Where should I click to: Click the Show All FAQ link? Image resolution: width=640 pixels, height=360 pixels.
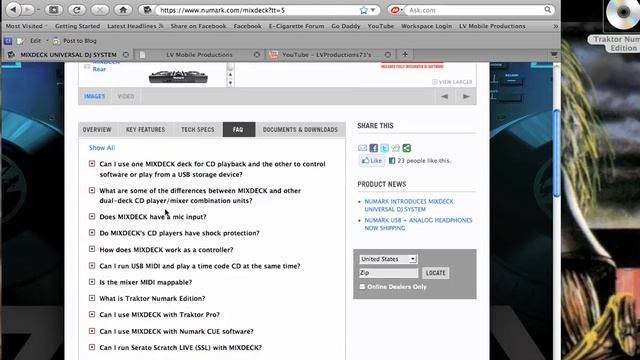[x=102, y=148]
